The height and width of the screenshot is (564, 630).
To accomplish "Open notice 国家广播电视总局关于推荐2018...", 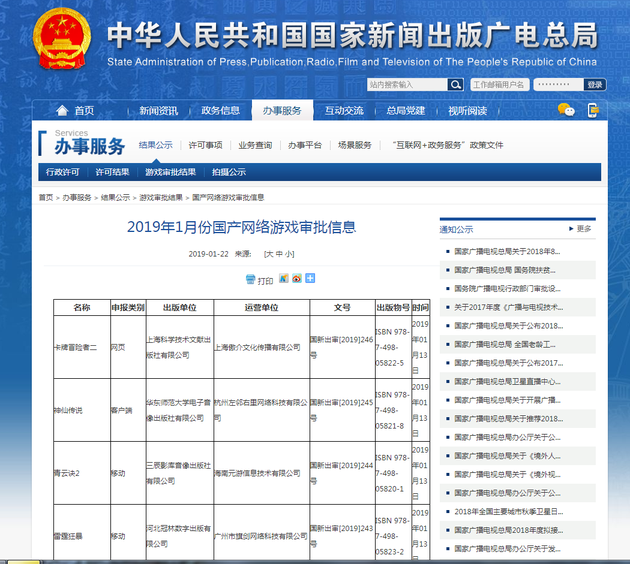I will [x=508, y=419].
